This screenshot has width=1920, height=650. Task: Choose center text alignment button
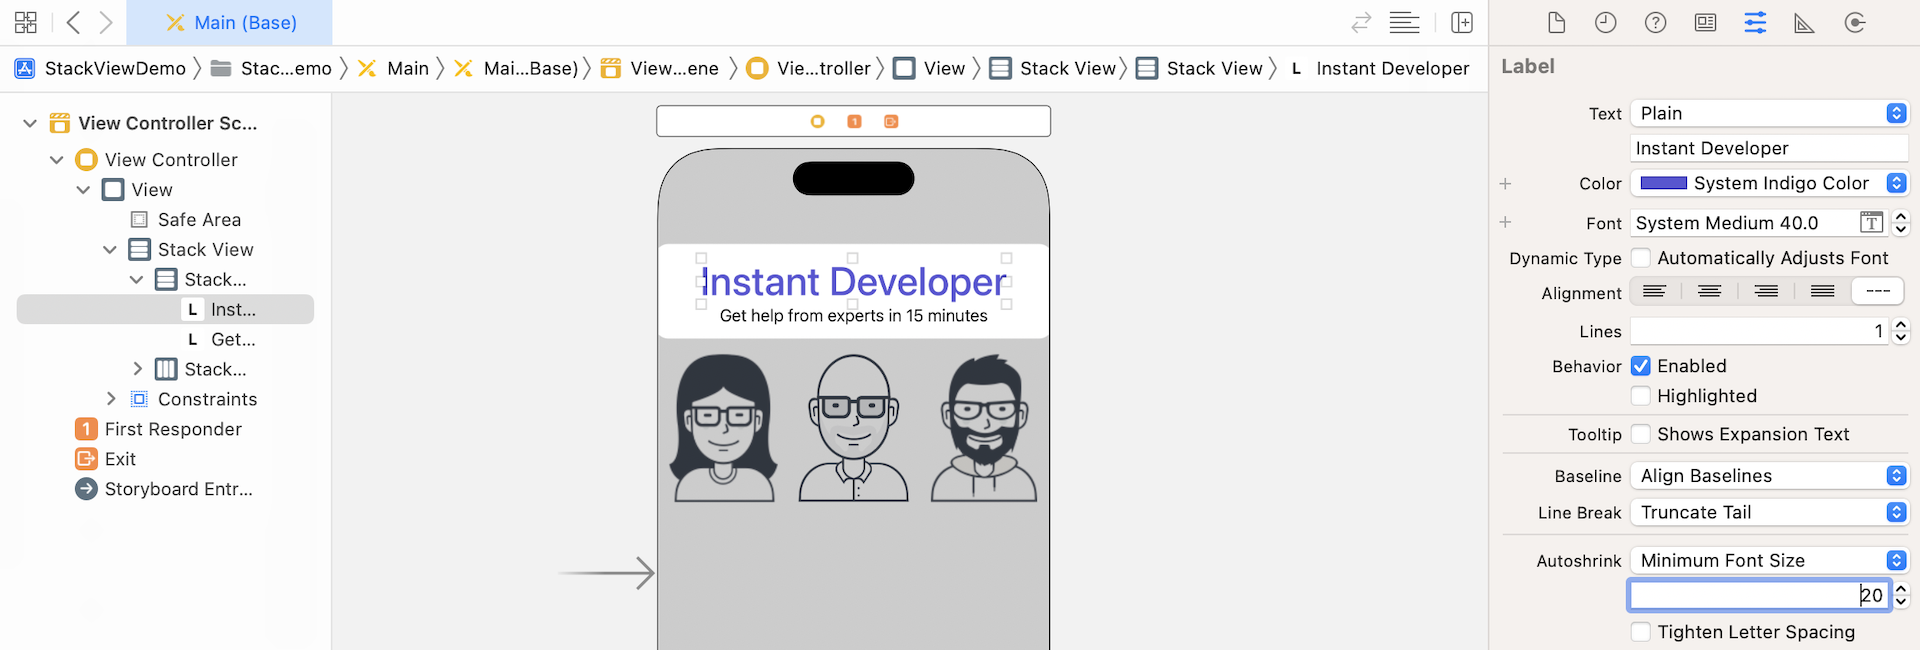click(1710, 292)
